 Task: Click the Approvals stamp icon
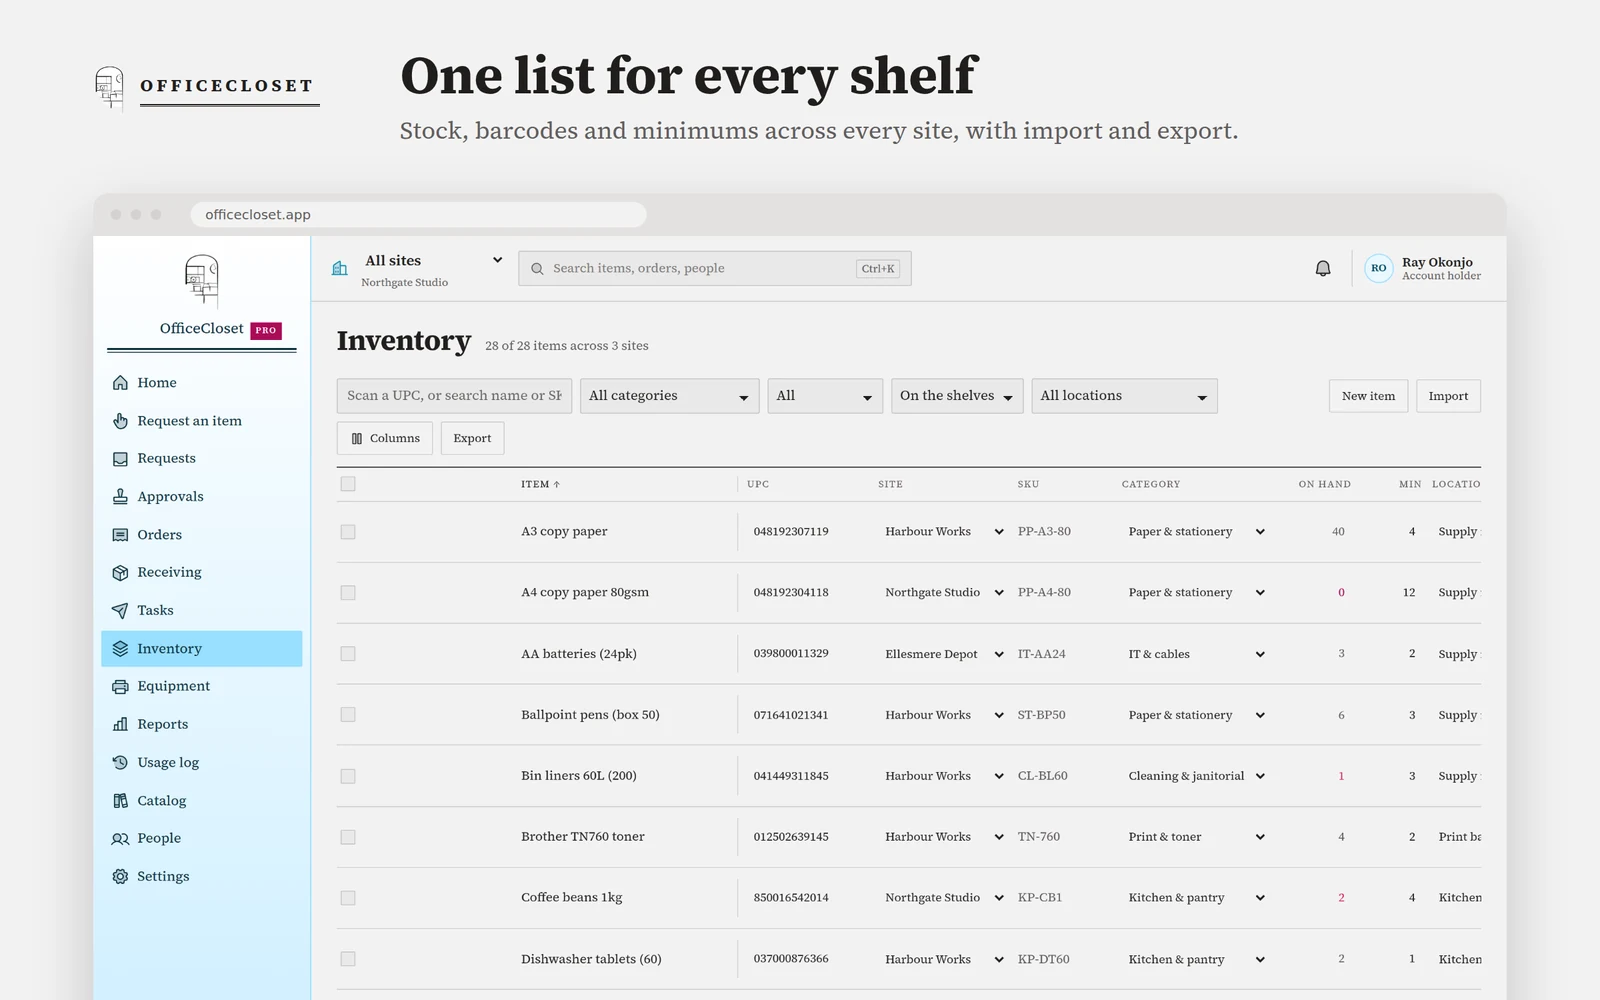(x=120, y=497)
